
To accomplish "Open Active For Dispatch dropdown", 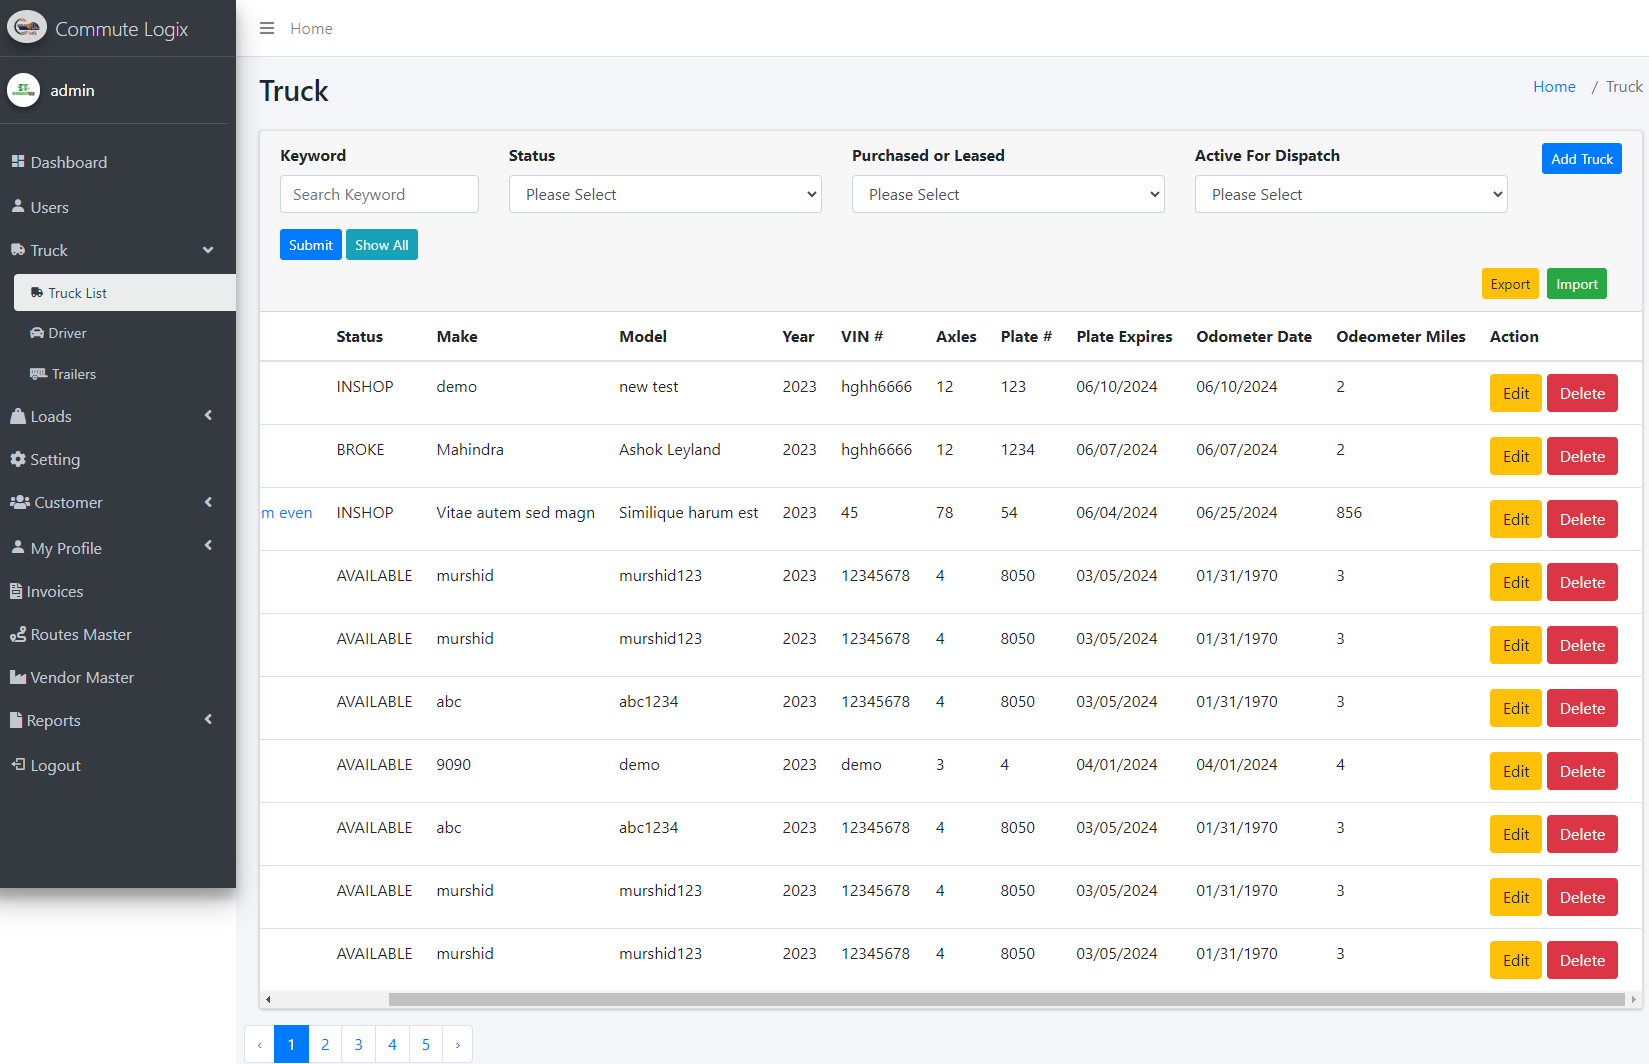I will (1351, 194).
